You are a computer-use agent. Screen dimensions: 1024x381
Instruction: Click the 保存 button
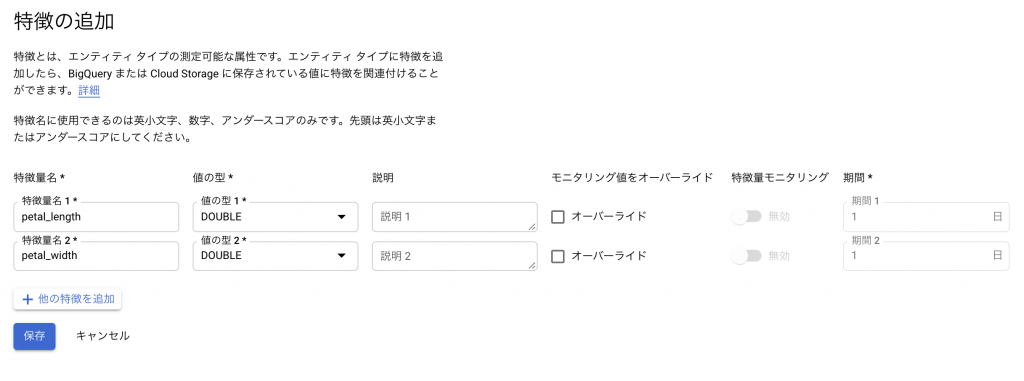(x=35, y=337)
